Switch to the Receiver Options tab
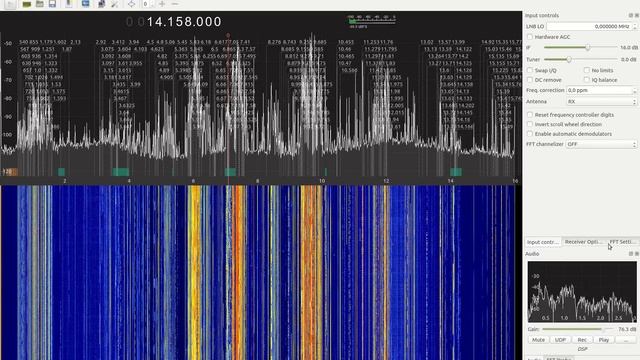This screenshot has height=360, width=640. [x=583, y=242]
